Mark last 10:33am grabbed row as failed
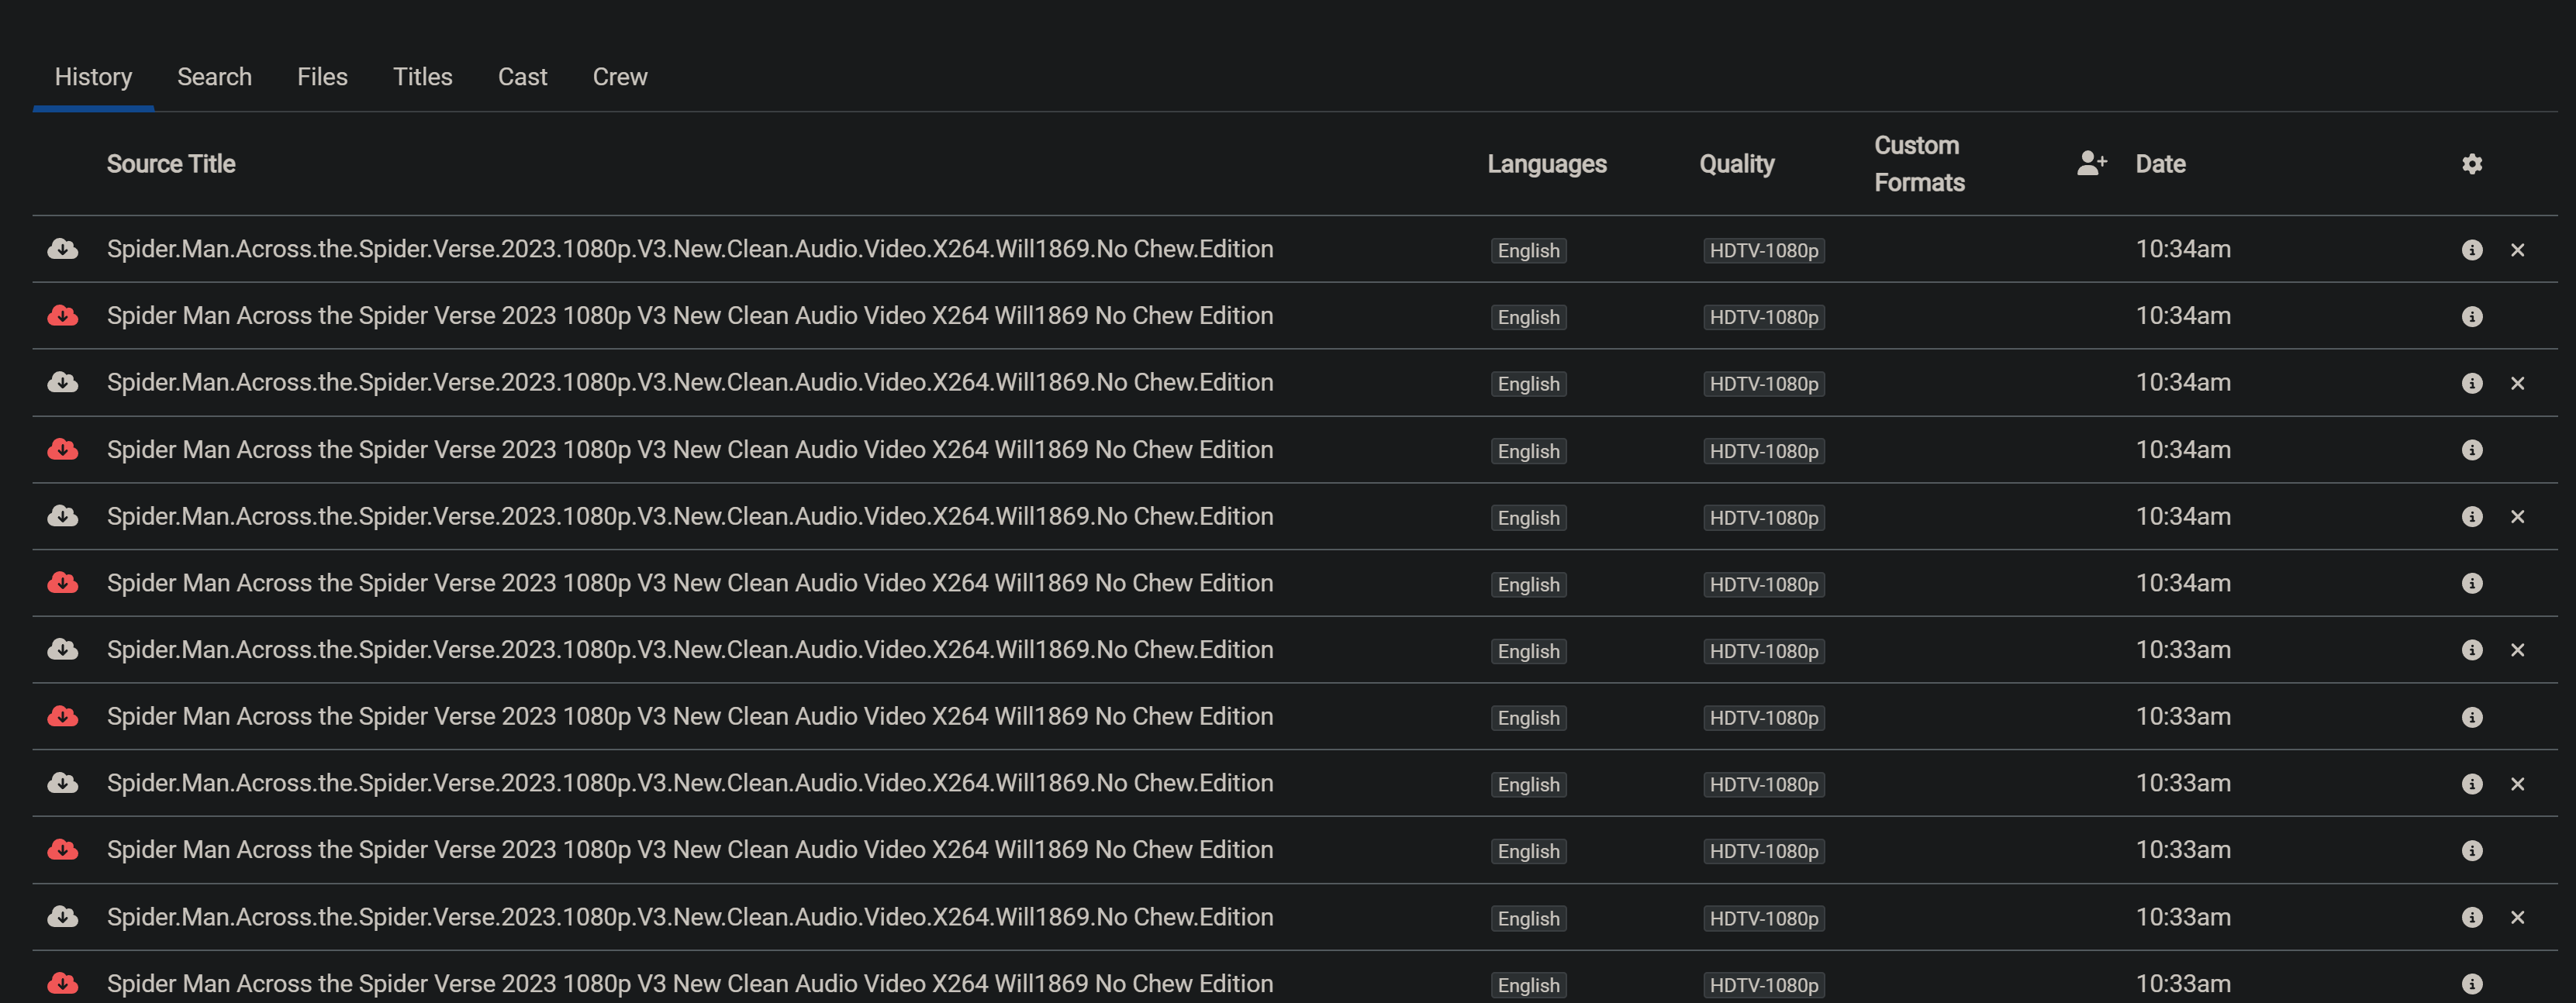This screenshot has height=1003, width=2576. click(2517, 917)
